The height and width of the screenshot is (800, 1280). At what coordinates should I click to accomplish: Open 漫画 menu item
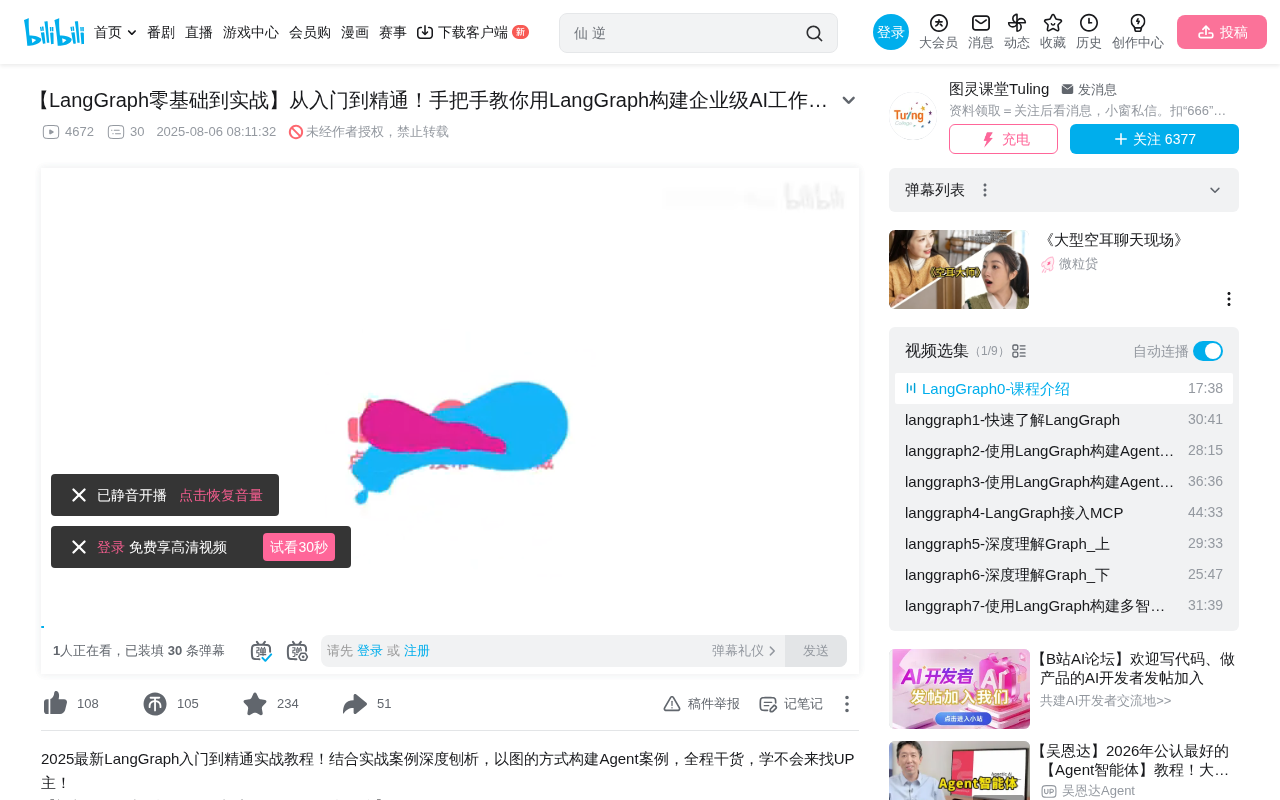pyautogui.click(x=355, y=32)
